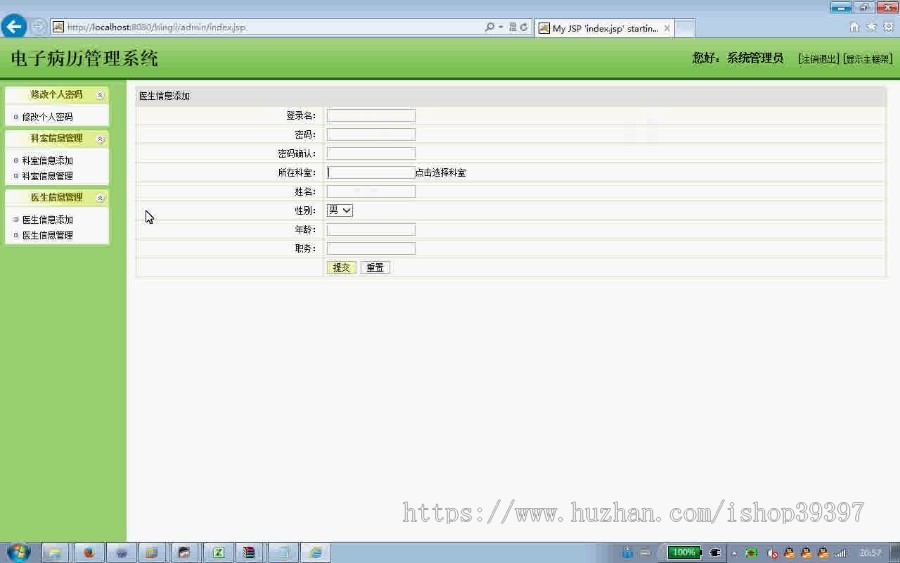Open browser Tools gear icon
The height and width of the screenshot is (563, 900).
click(x=888, y=27)
